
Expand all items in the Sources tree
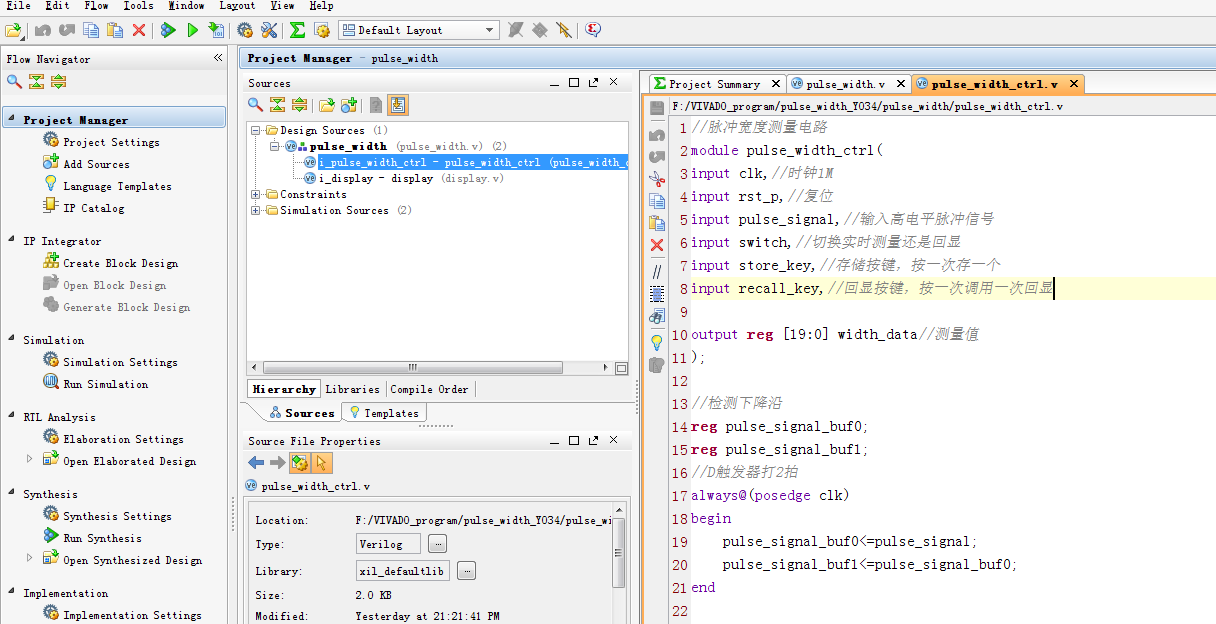301,104
